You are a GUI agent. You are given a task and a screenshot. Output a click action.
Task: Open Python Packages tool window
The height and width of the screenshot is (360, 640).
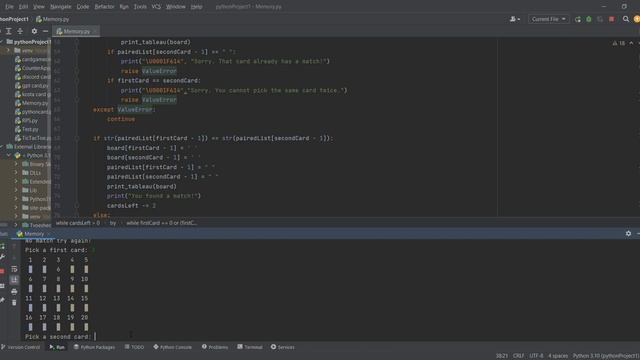[94, 347]
